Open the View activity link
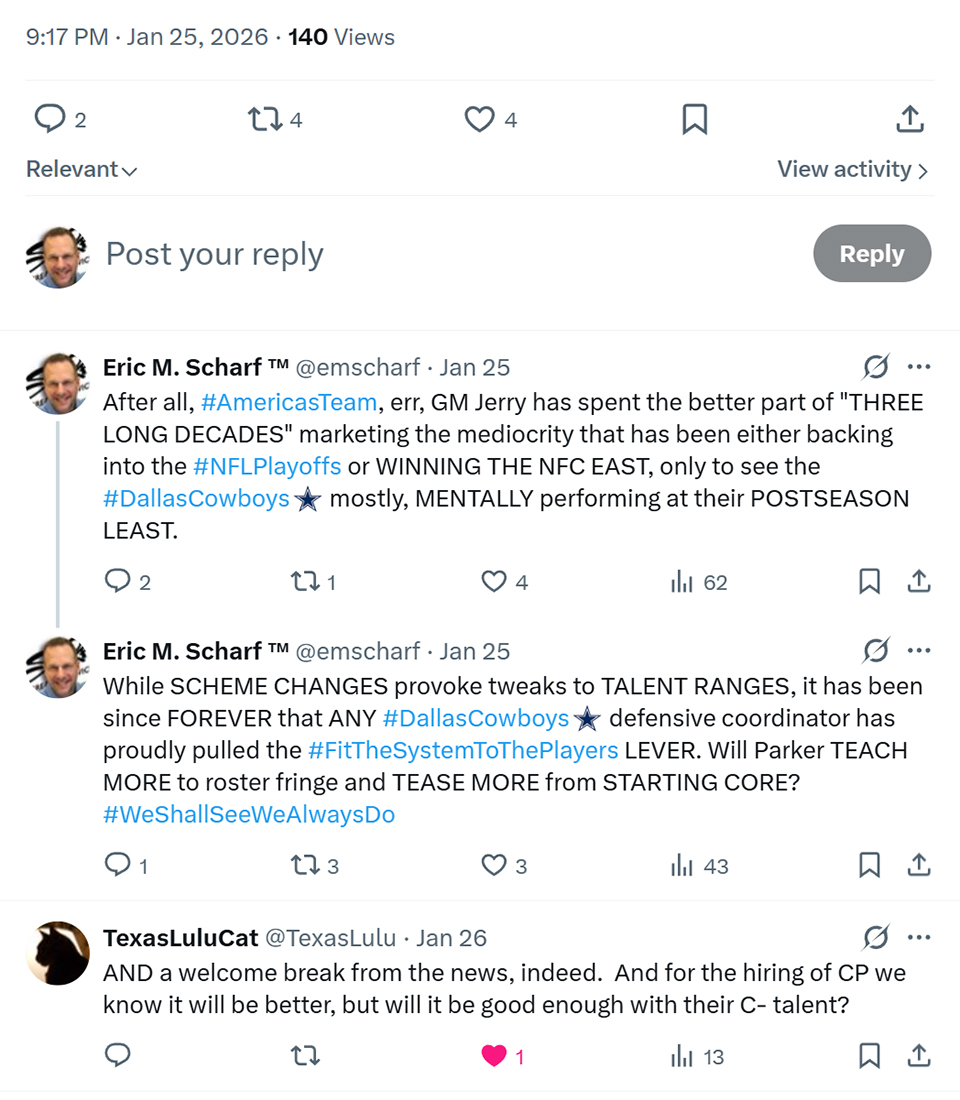This screenshot has width=960, height=1100. pos(852,170)
